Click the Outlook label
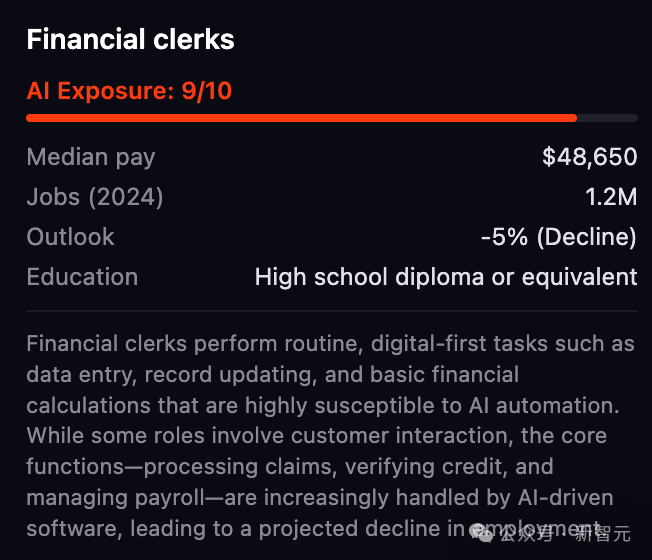Image resolution: width=652 pixels, height=560 pixels. (71, 237)
